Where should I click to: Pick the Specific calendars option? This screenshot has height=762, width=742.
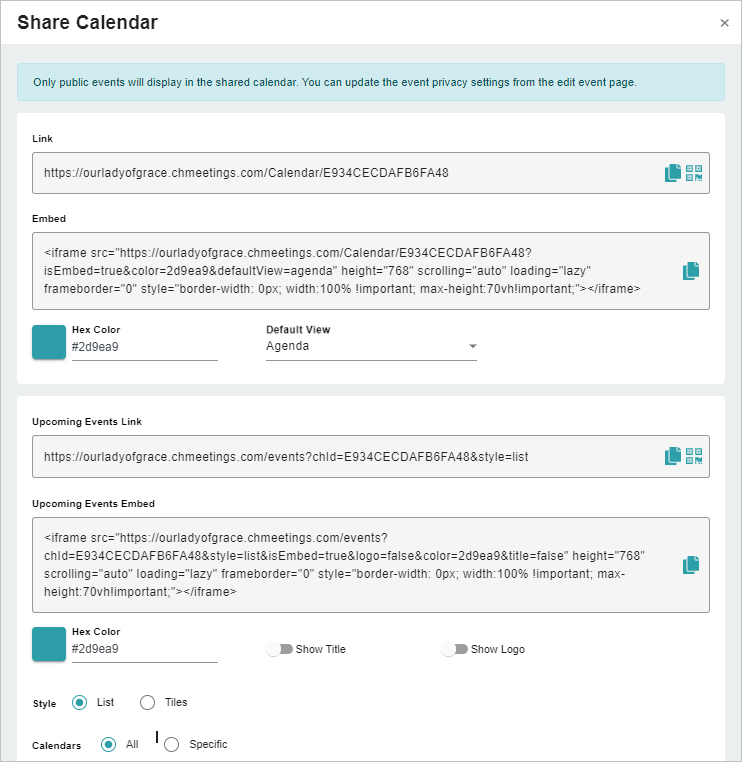(172, 744)
